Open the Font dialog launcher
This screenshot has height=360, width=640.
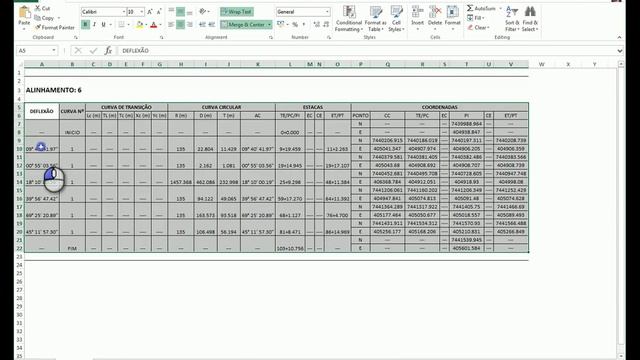(161, 38)
